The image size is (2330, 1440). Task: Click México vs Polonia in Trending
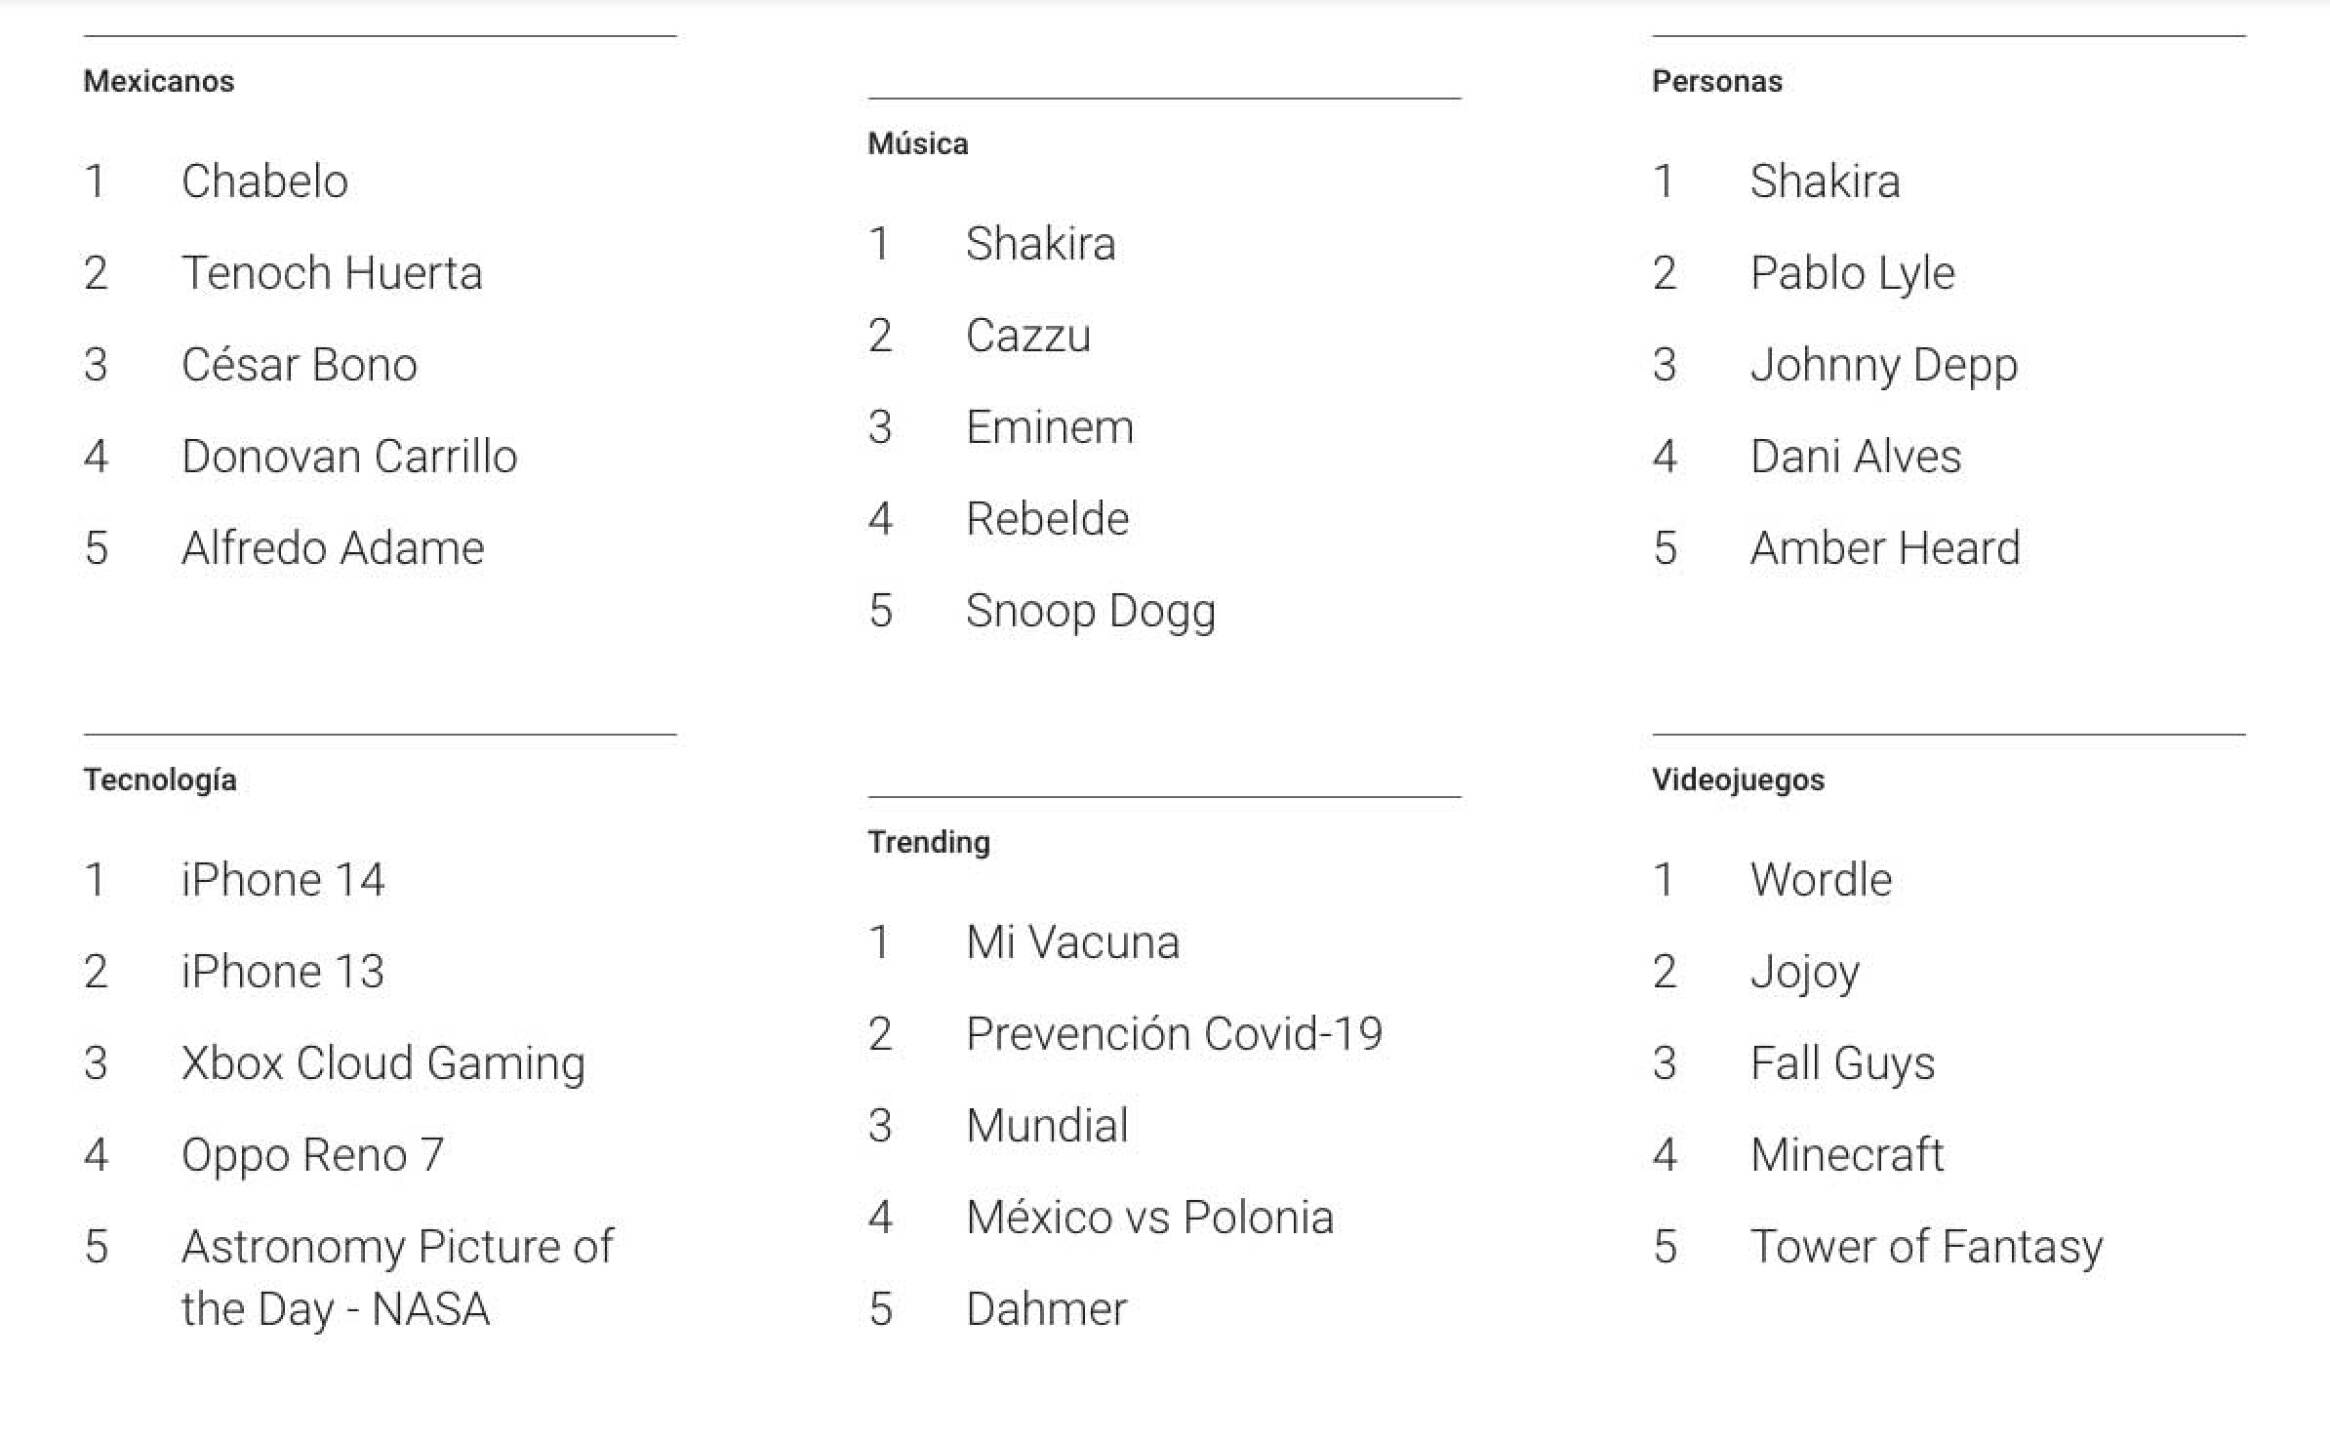(x=1149, y=1217)
